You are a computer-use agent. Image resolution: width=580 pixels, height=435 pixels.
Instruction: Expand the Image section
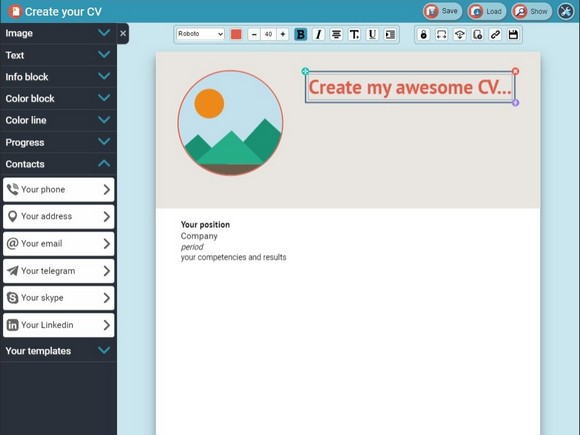(x=58, y=33)
